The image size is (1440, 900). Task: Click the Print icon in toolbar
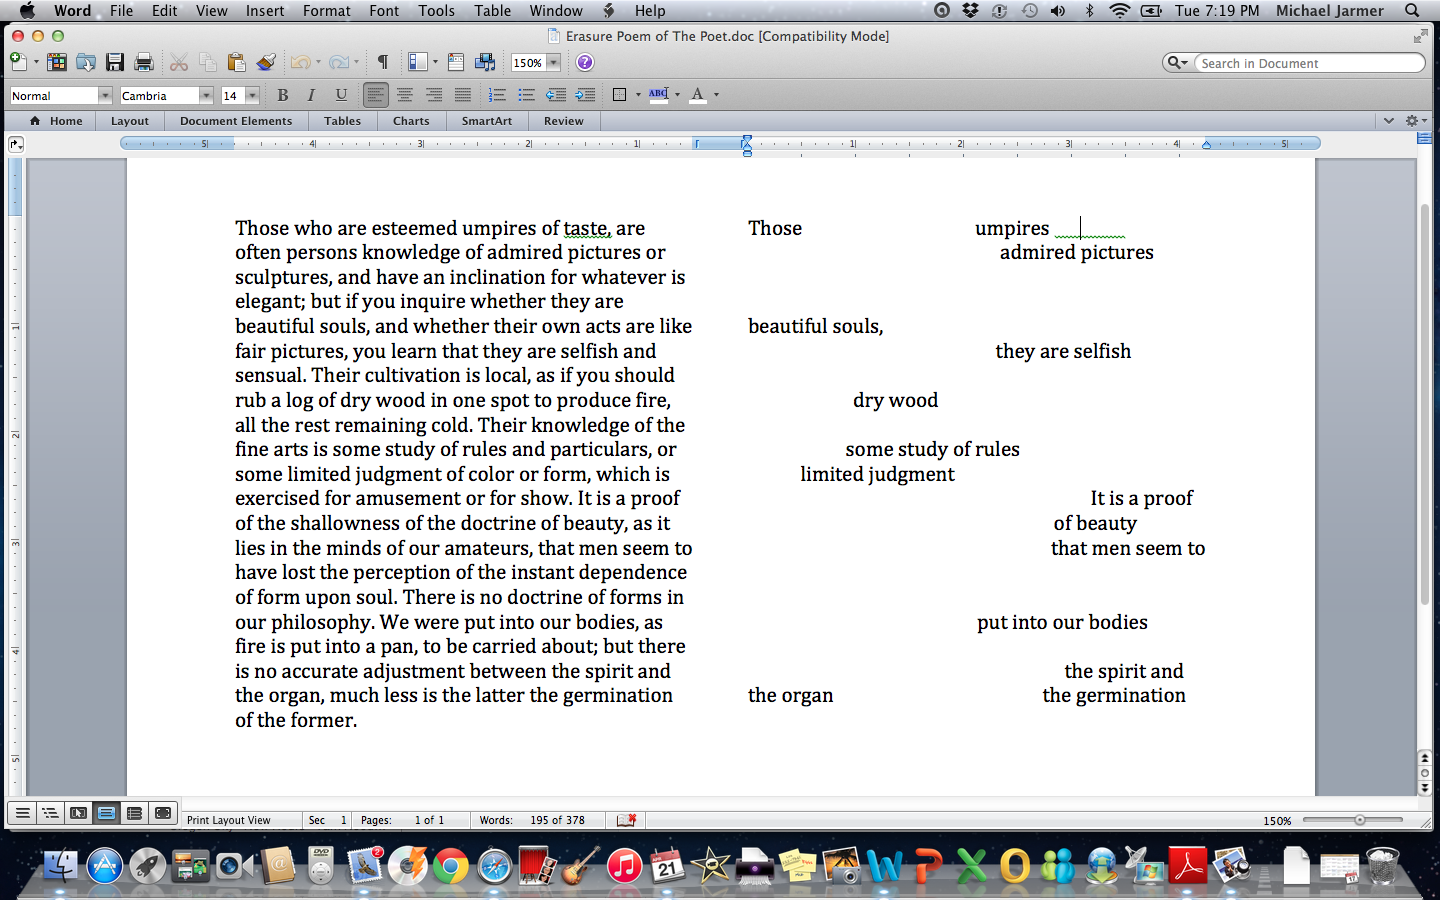144,63
